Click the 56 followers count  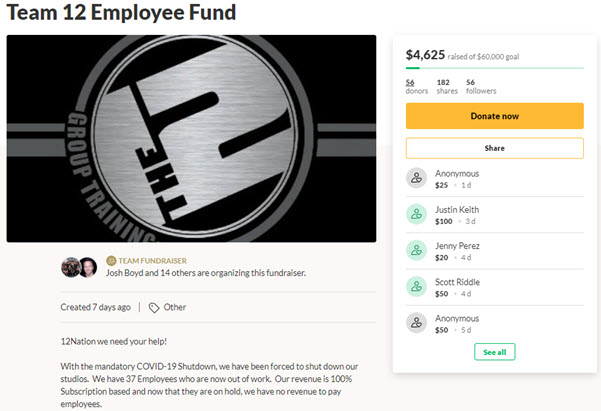(480, 86)
